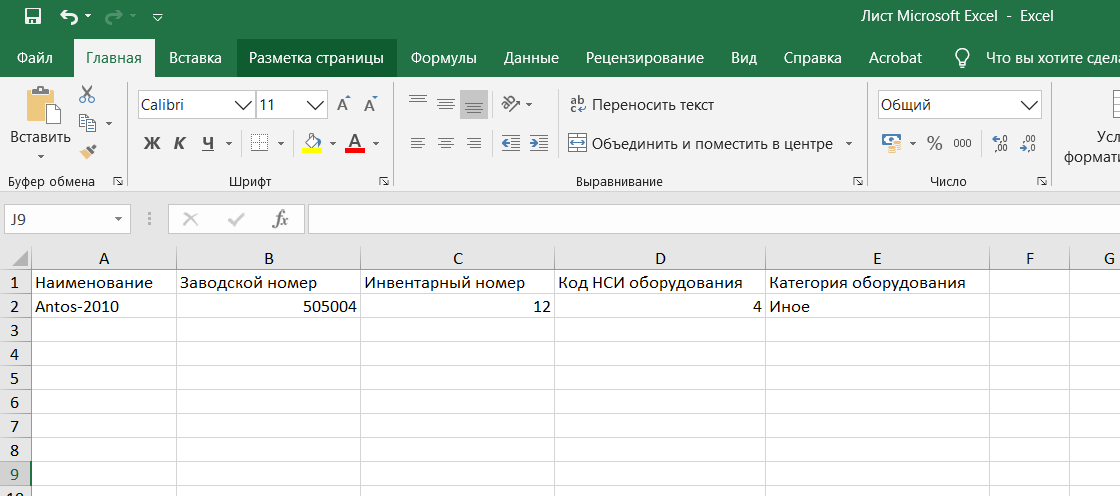
Task: Click Объединить и поместить в центре
Action: 701,144
